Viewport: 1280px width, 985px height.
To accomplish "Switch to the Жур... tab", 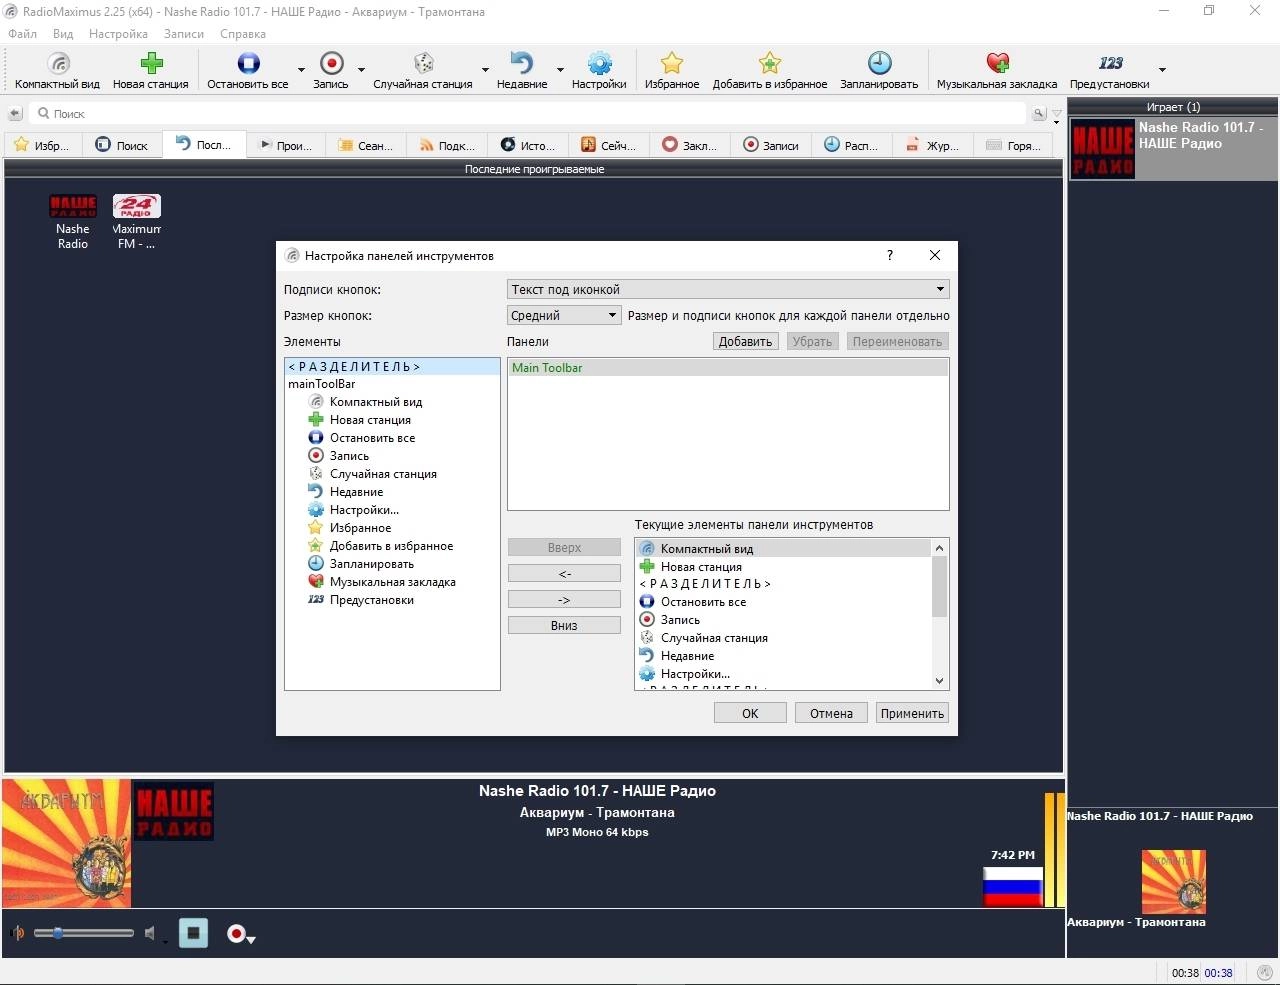I will click(932, 145).
